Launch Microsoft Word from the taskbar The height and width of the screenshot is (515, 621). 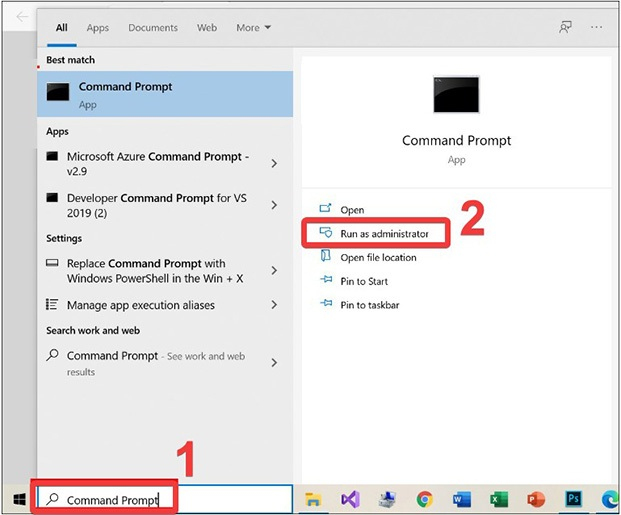(461, 499)
